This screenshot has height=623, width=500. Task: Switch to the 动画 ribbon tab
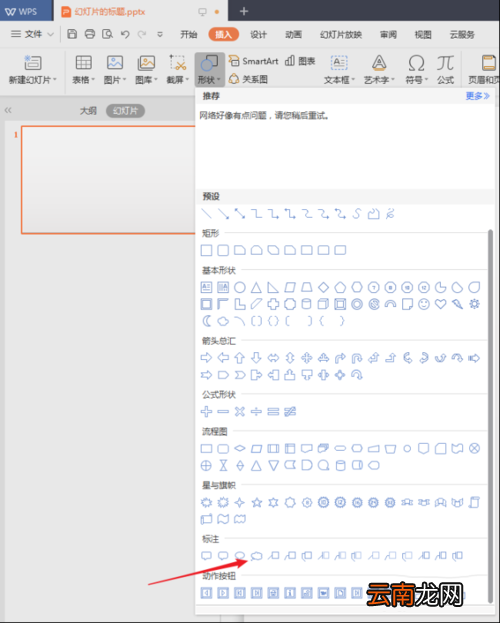293,35
